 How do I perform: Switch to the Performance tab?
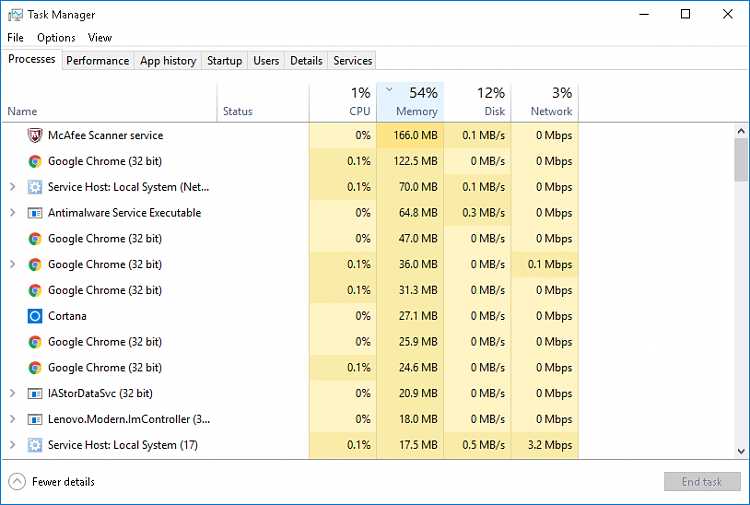(98, 61)
